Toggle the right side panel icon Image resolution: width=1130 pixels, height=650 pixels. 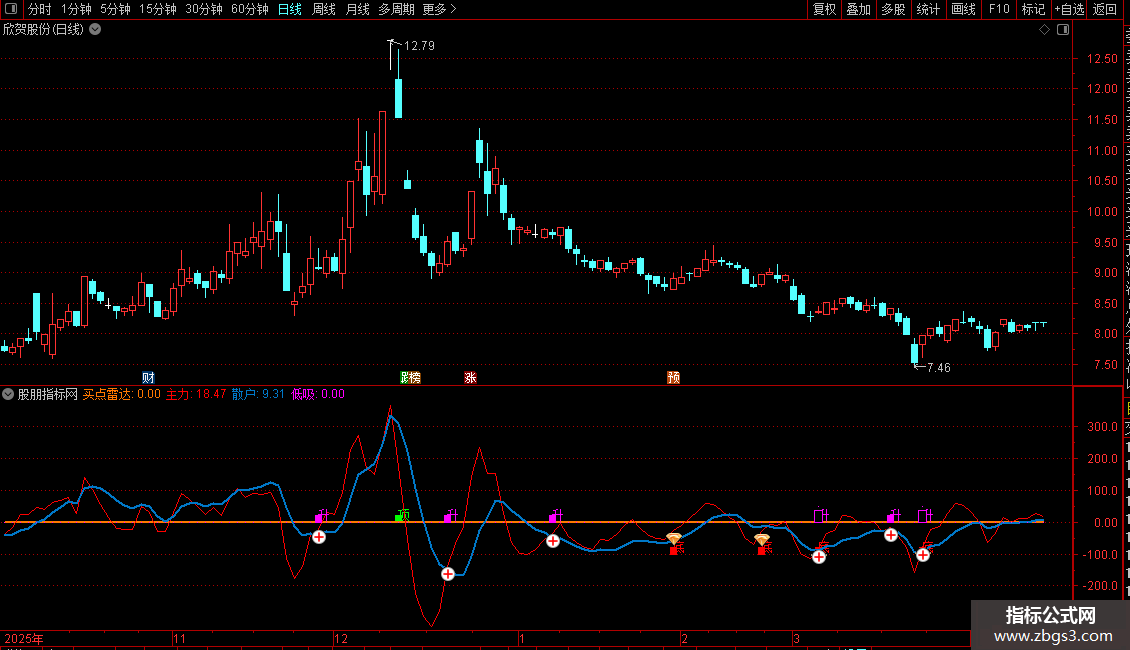click(x=1063, y=30)
